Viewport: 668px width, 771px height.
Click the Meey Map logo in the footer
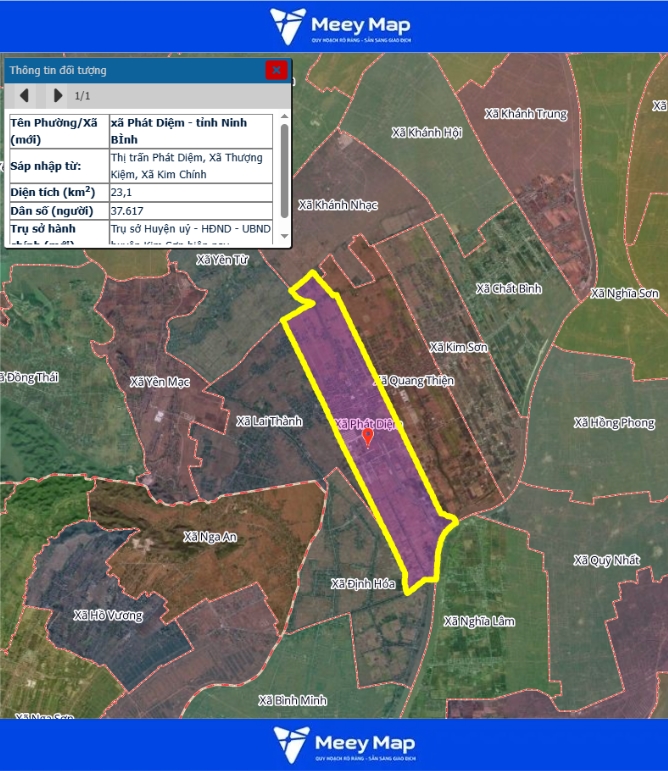tap(345, 745)
